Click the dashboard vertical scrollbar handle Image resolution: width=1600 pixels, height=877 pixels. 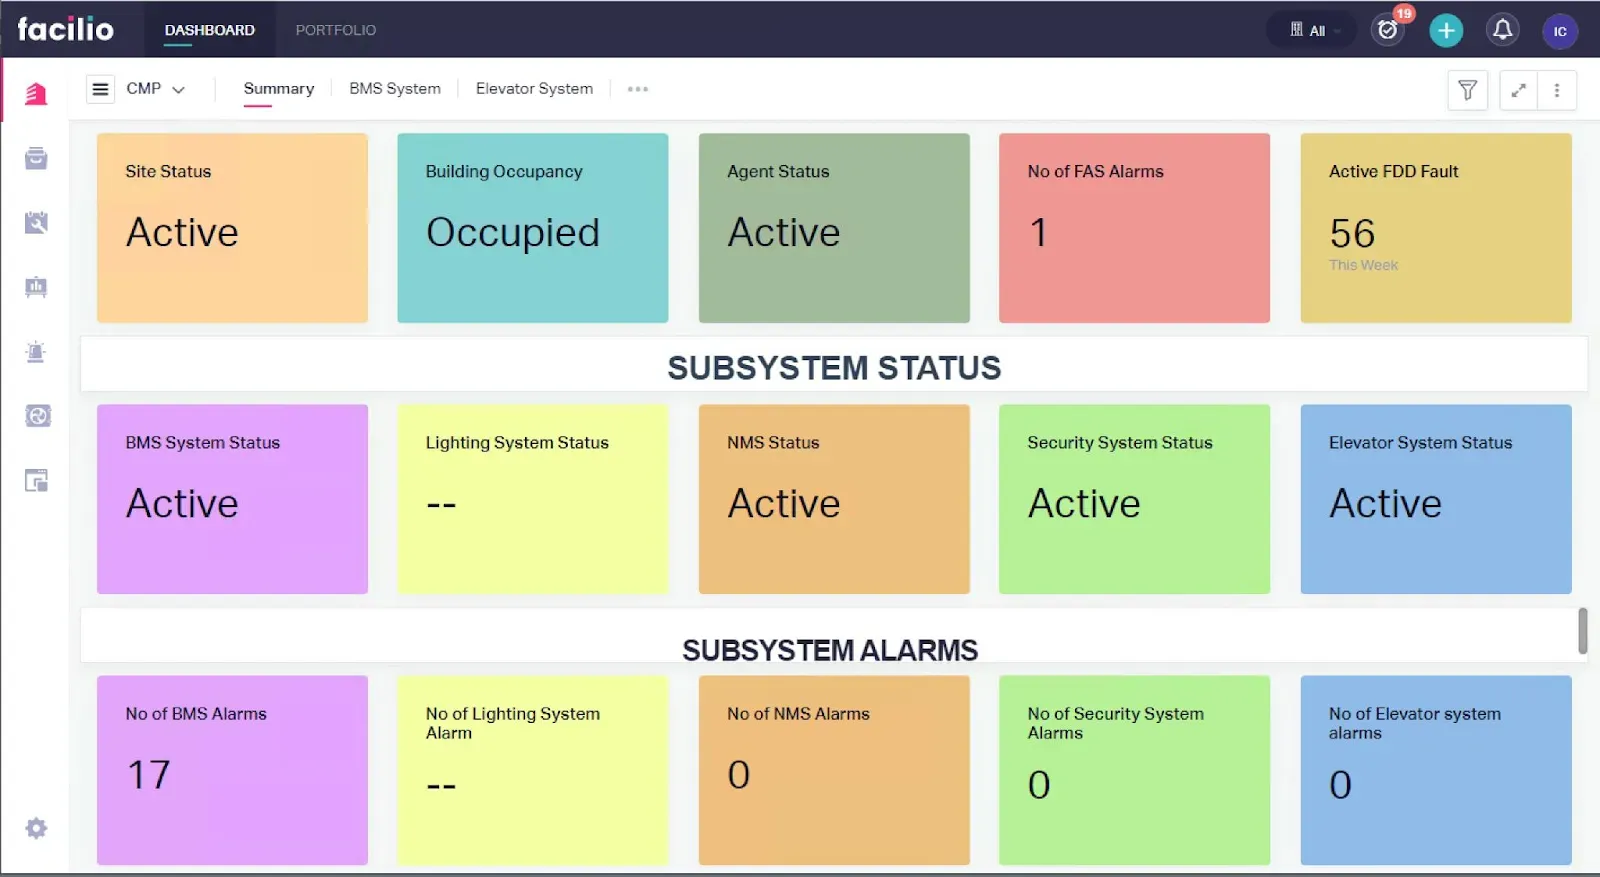[x=1582, y=630]
